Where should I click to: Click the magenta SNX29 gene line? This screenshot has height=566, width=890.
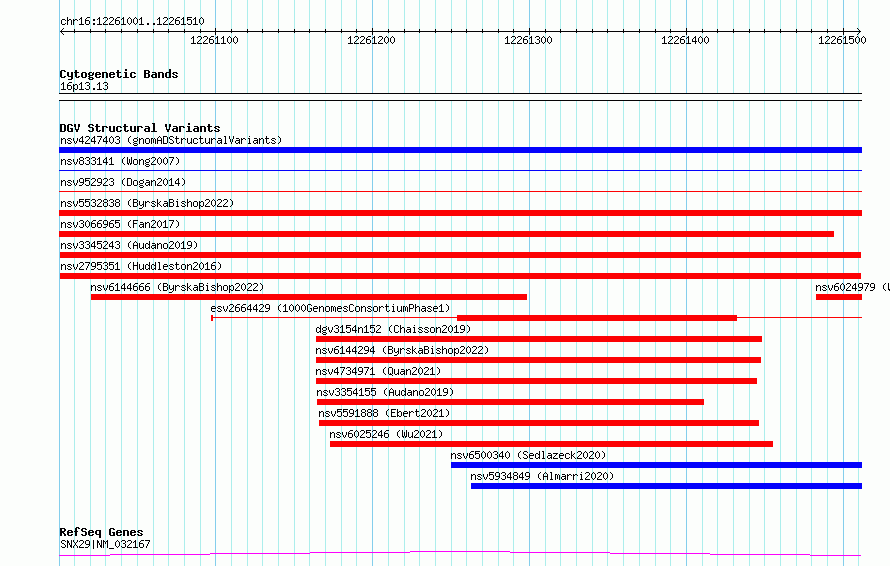pyautogui.click(x=460, y=553)
